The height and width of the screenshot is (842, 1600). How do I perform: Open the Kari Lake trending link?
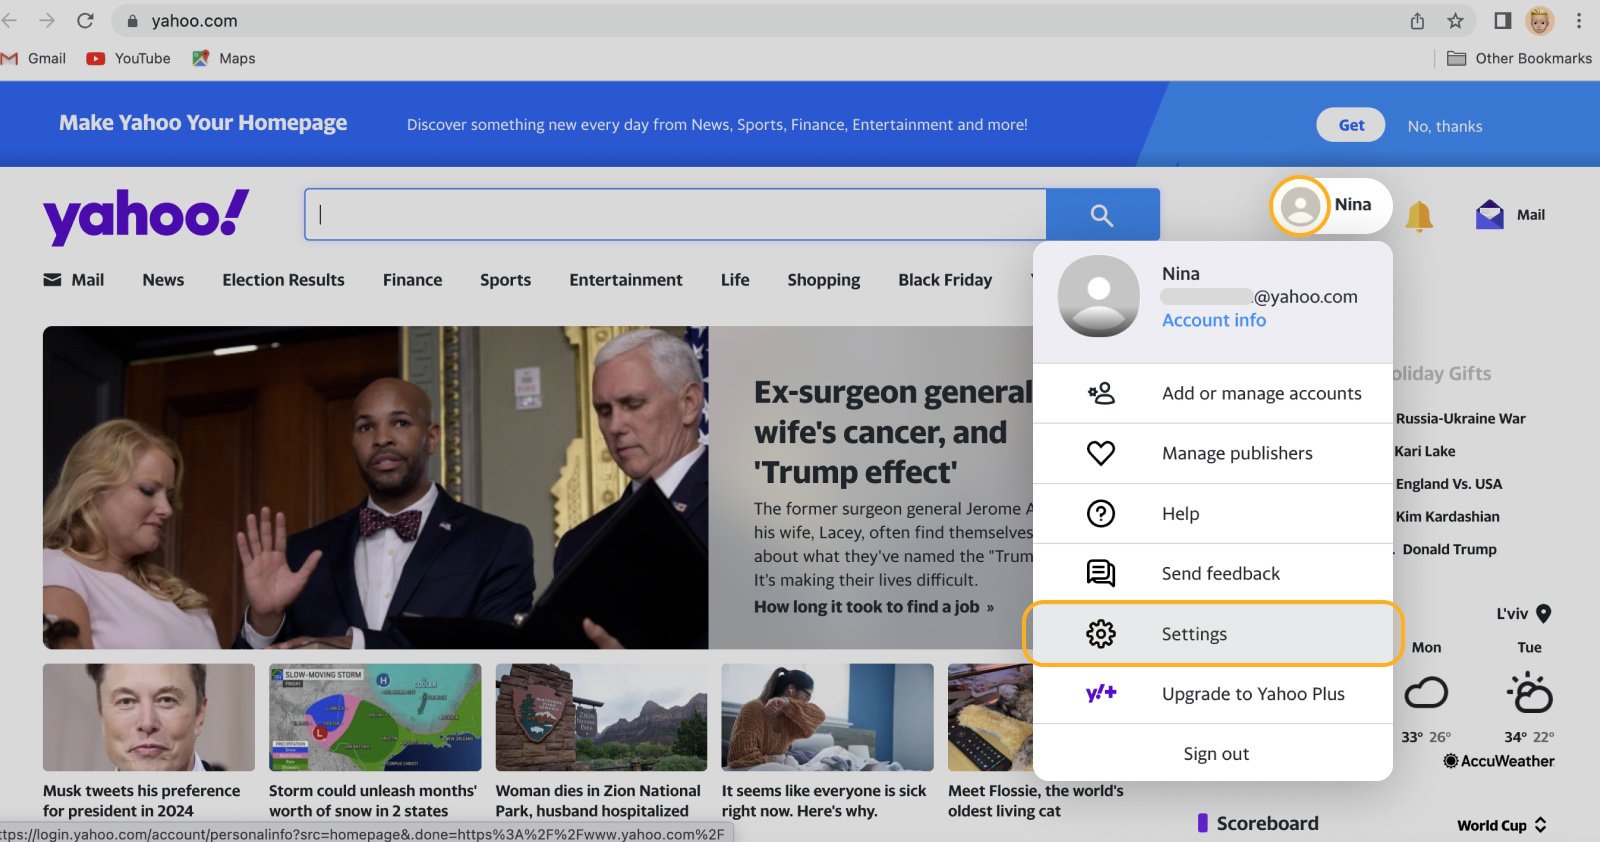[x=1425, y=451]
